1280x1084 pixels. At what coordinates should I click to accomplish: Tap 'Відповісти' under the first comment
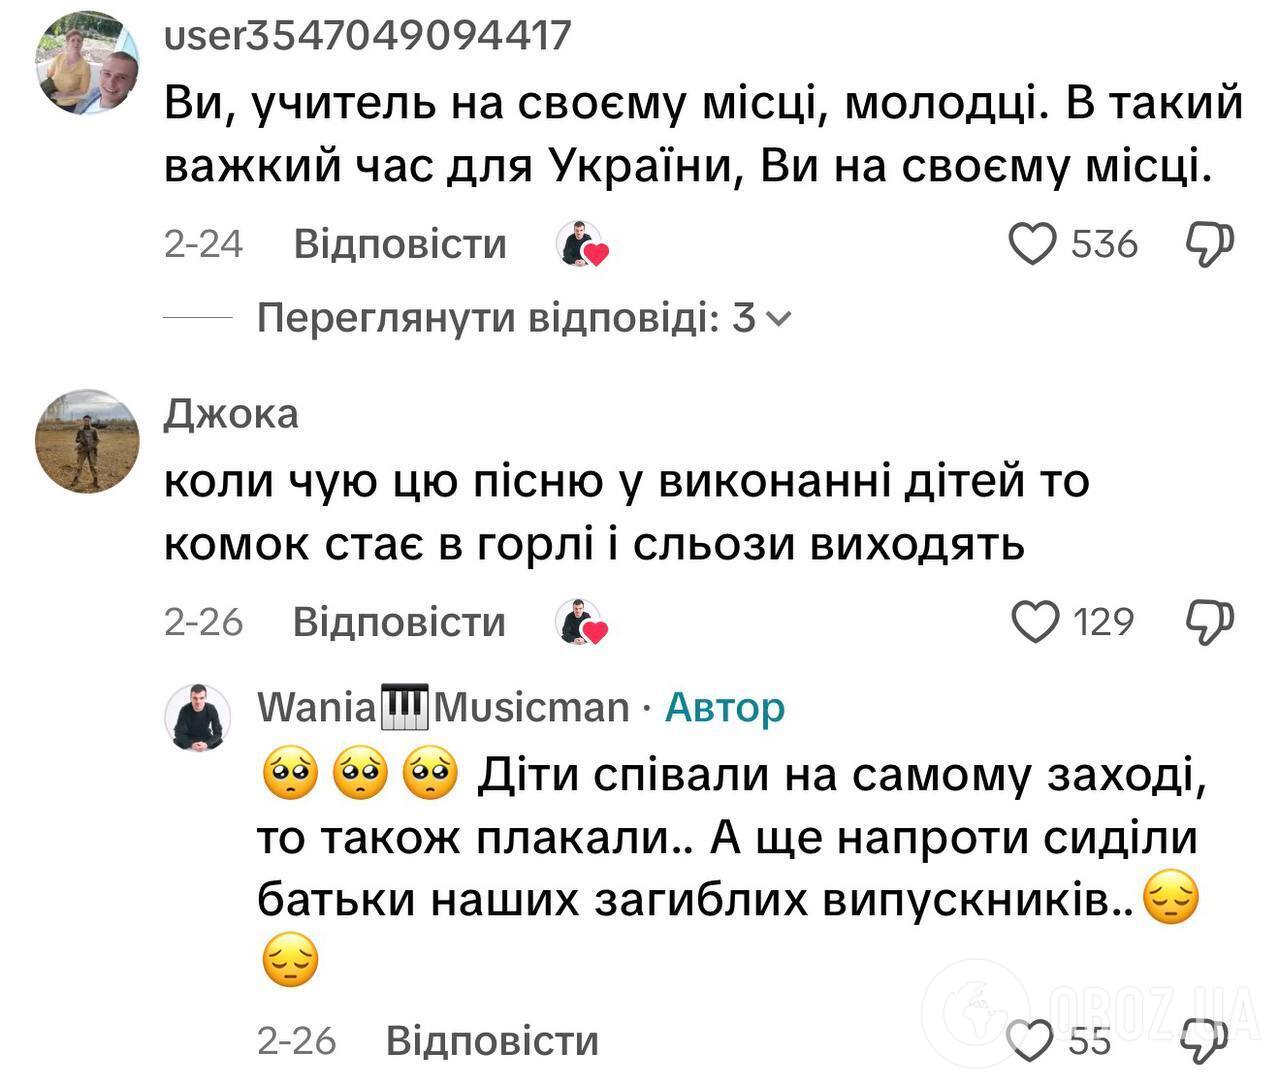pos(398,242)
